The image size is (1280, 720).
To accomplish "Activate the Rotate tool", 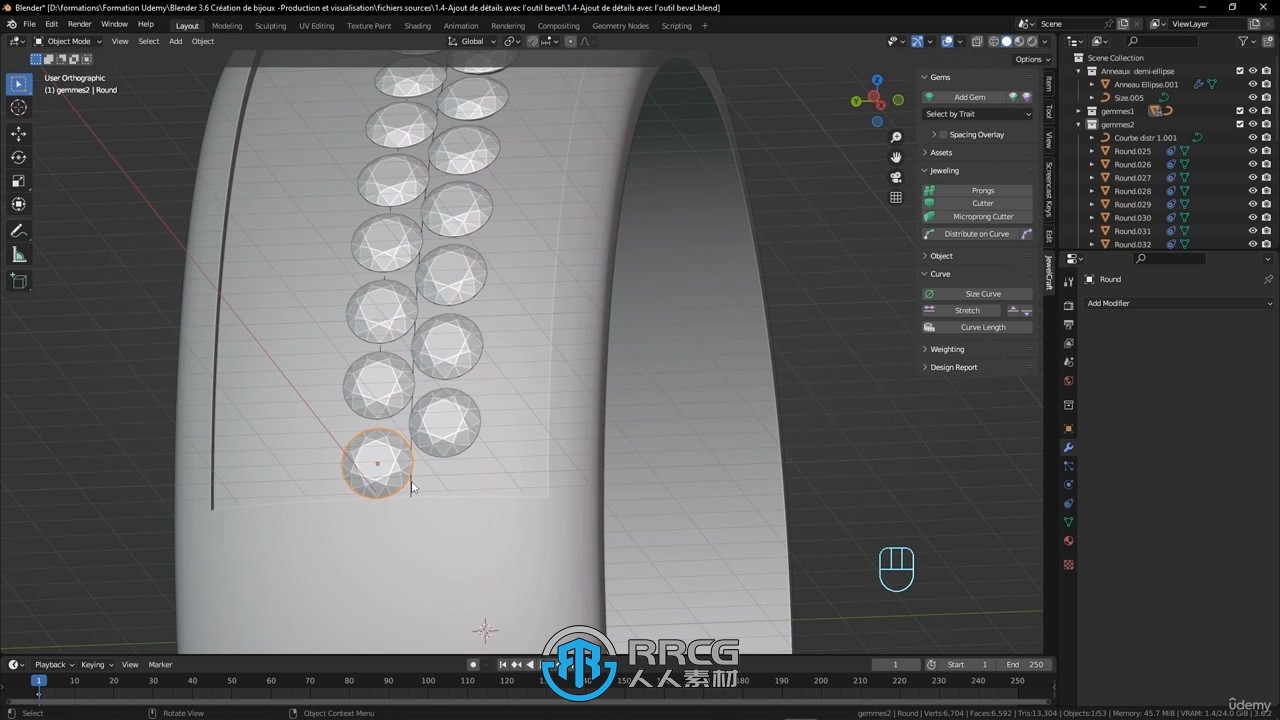I will (18, 157).
